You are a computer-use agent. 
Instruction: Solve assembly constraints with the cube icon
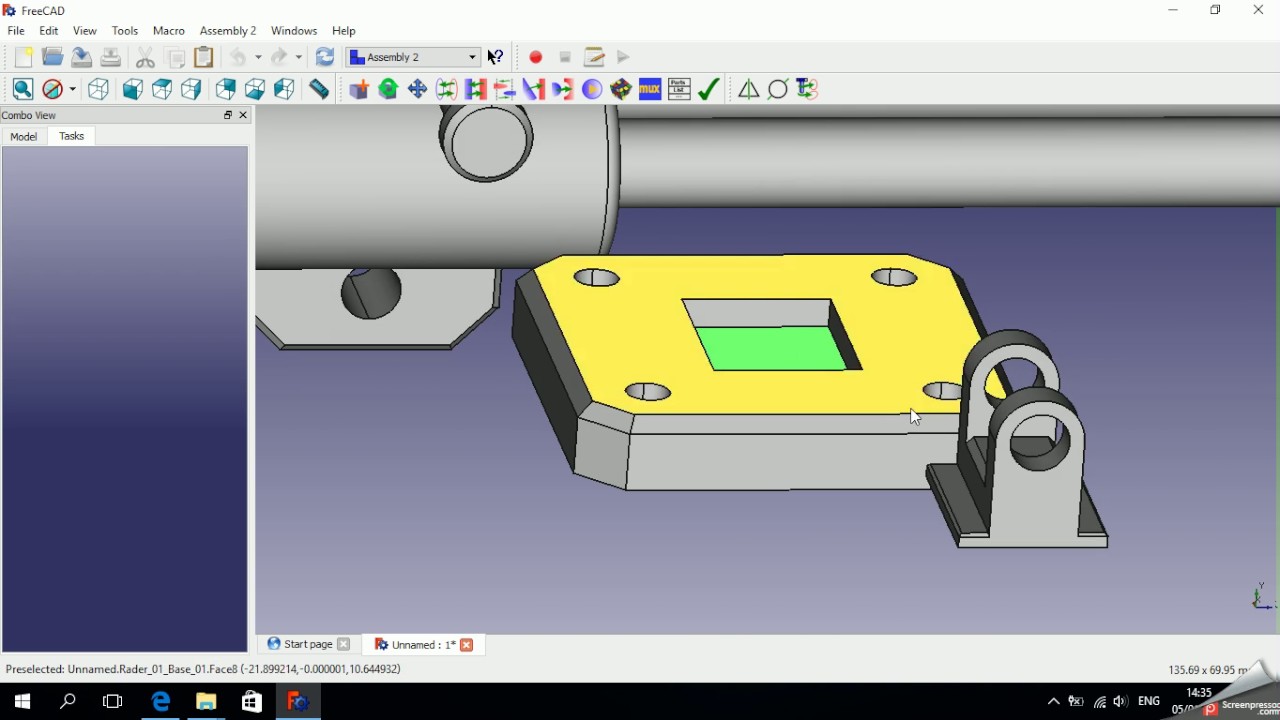point(621,89)
